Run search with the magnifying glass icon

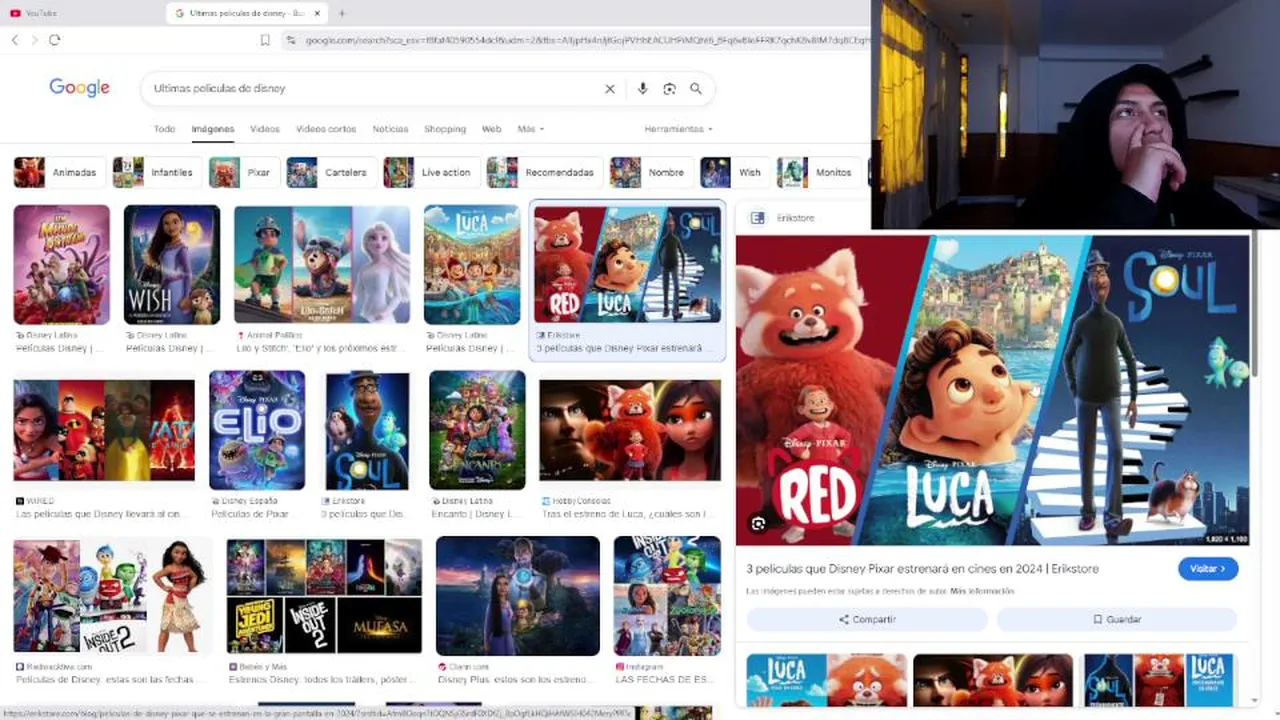(696, 89)
